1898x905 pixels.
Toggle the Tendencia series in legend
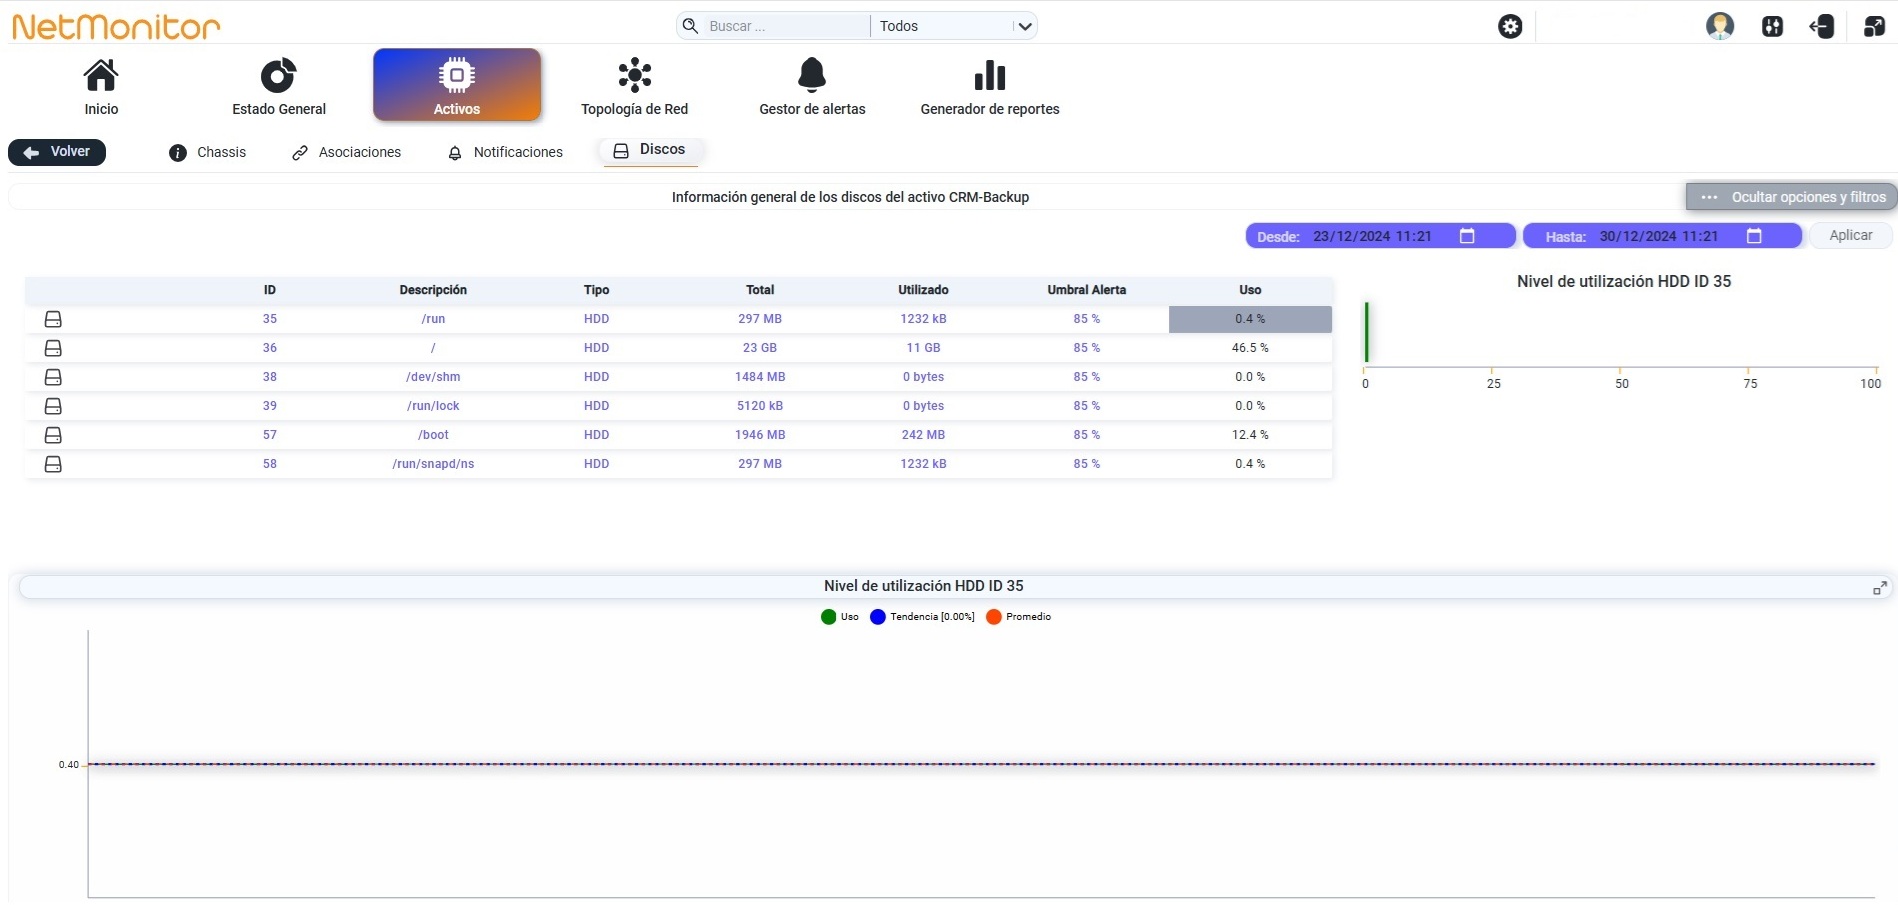point(922,617)
